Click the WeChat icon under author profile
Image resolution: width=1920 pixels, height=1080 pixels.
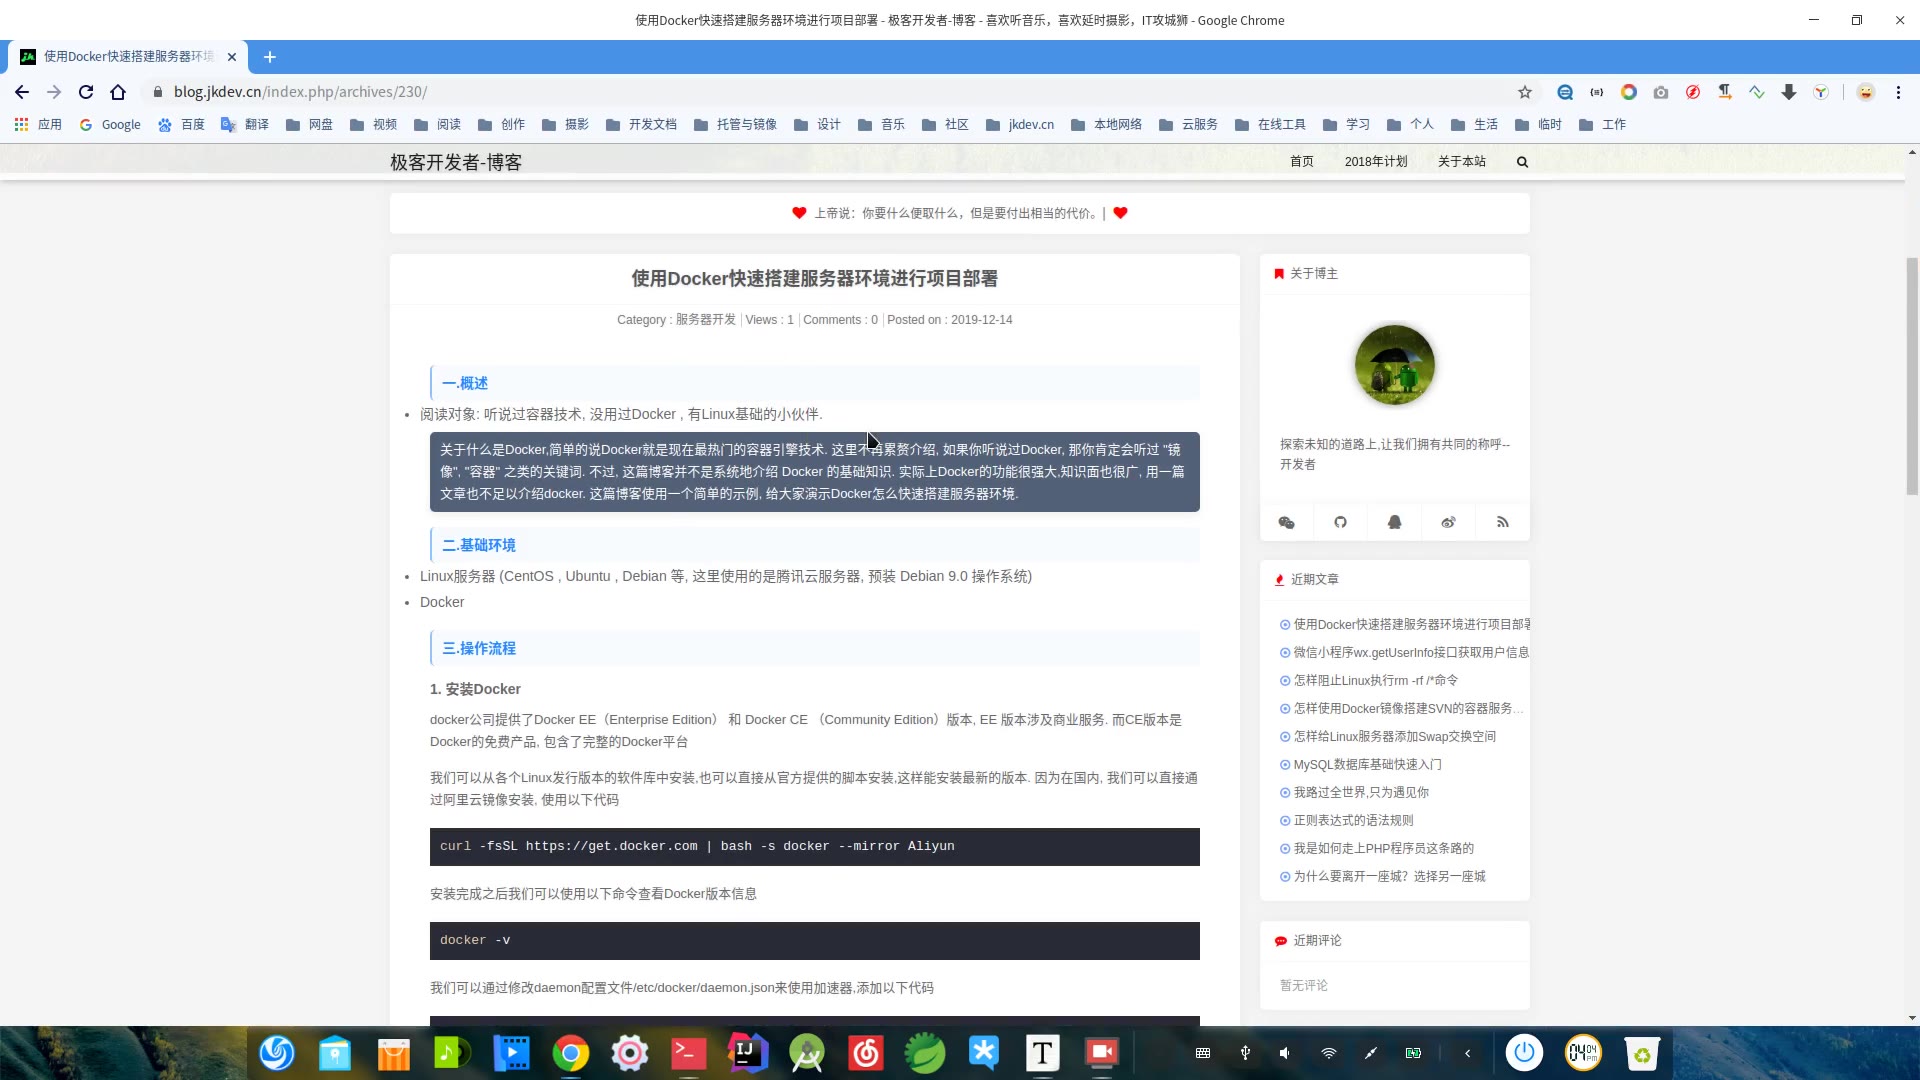pyautogui.click(x=1286, y=522)
